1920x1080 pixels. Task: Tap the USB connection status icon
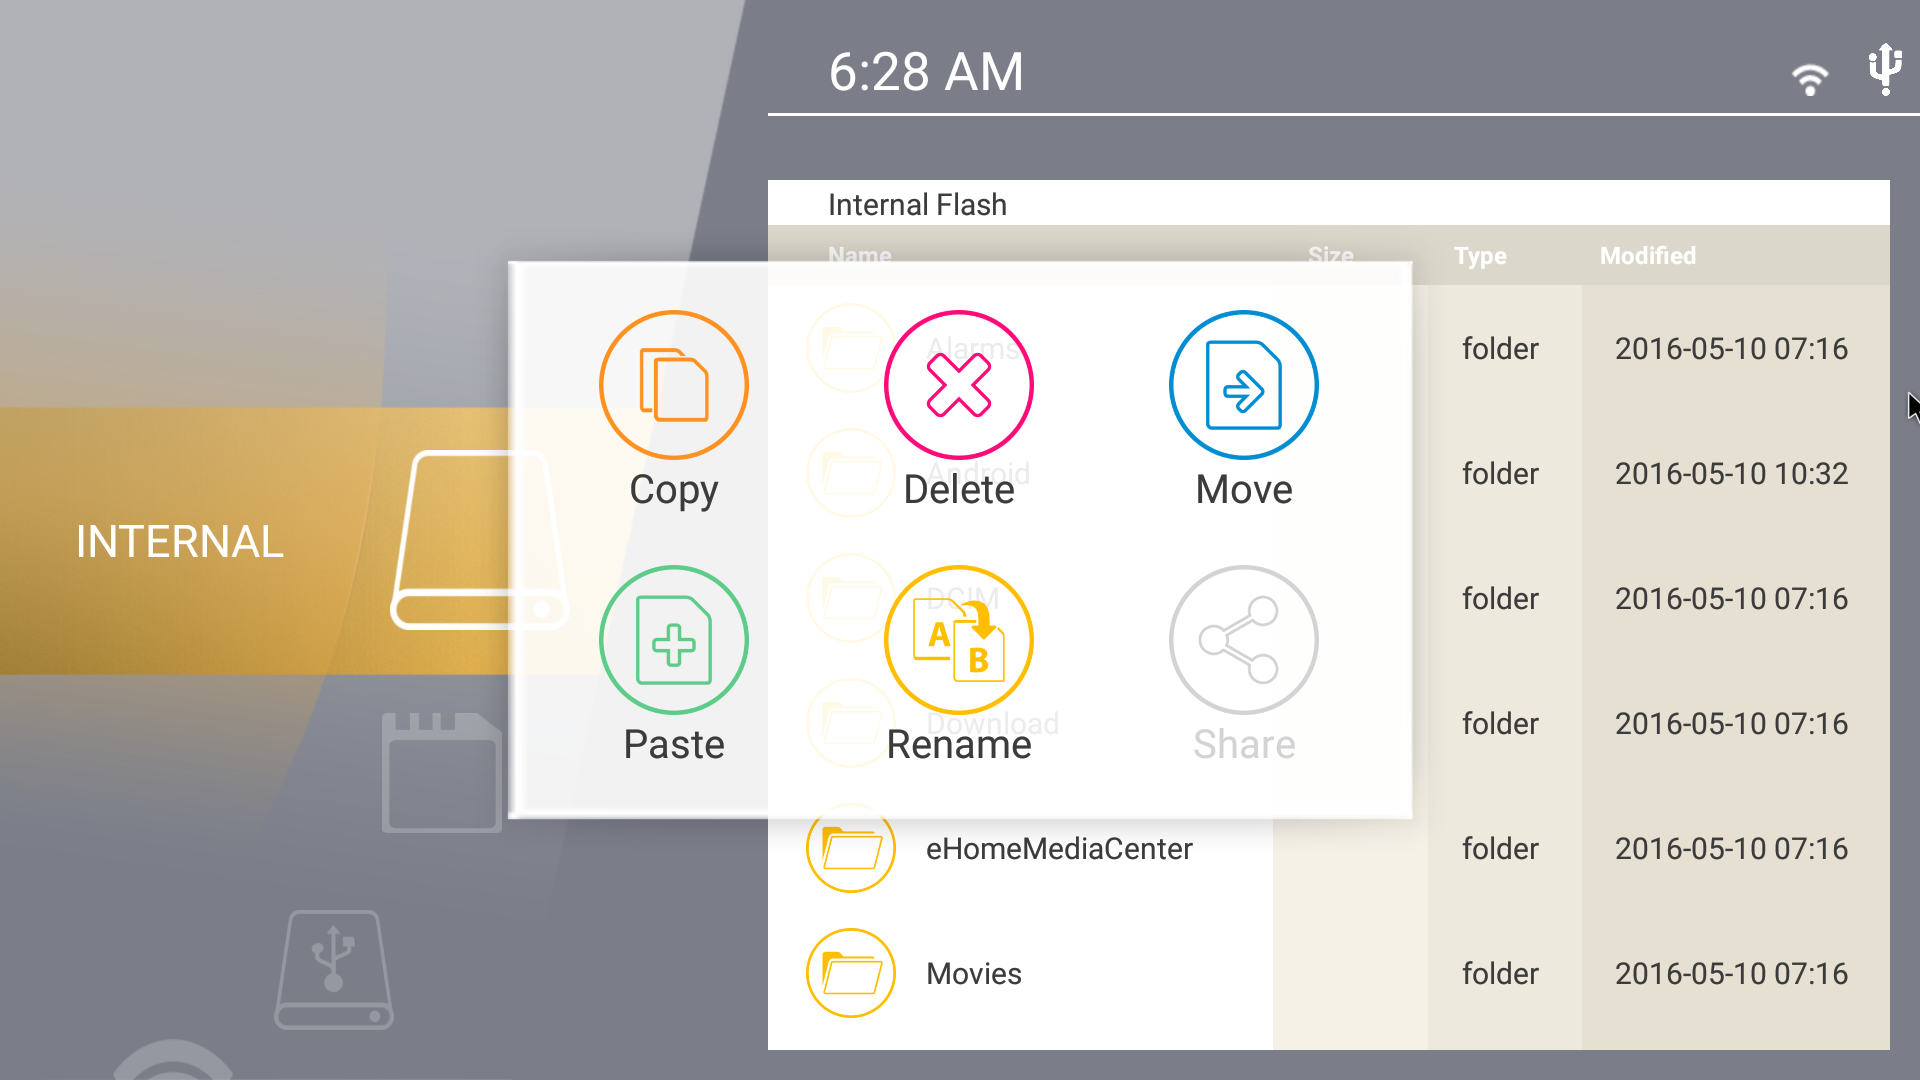[1885, 69]
